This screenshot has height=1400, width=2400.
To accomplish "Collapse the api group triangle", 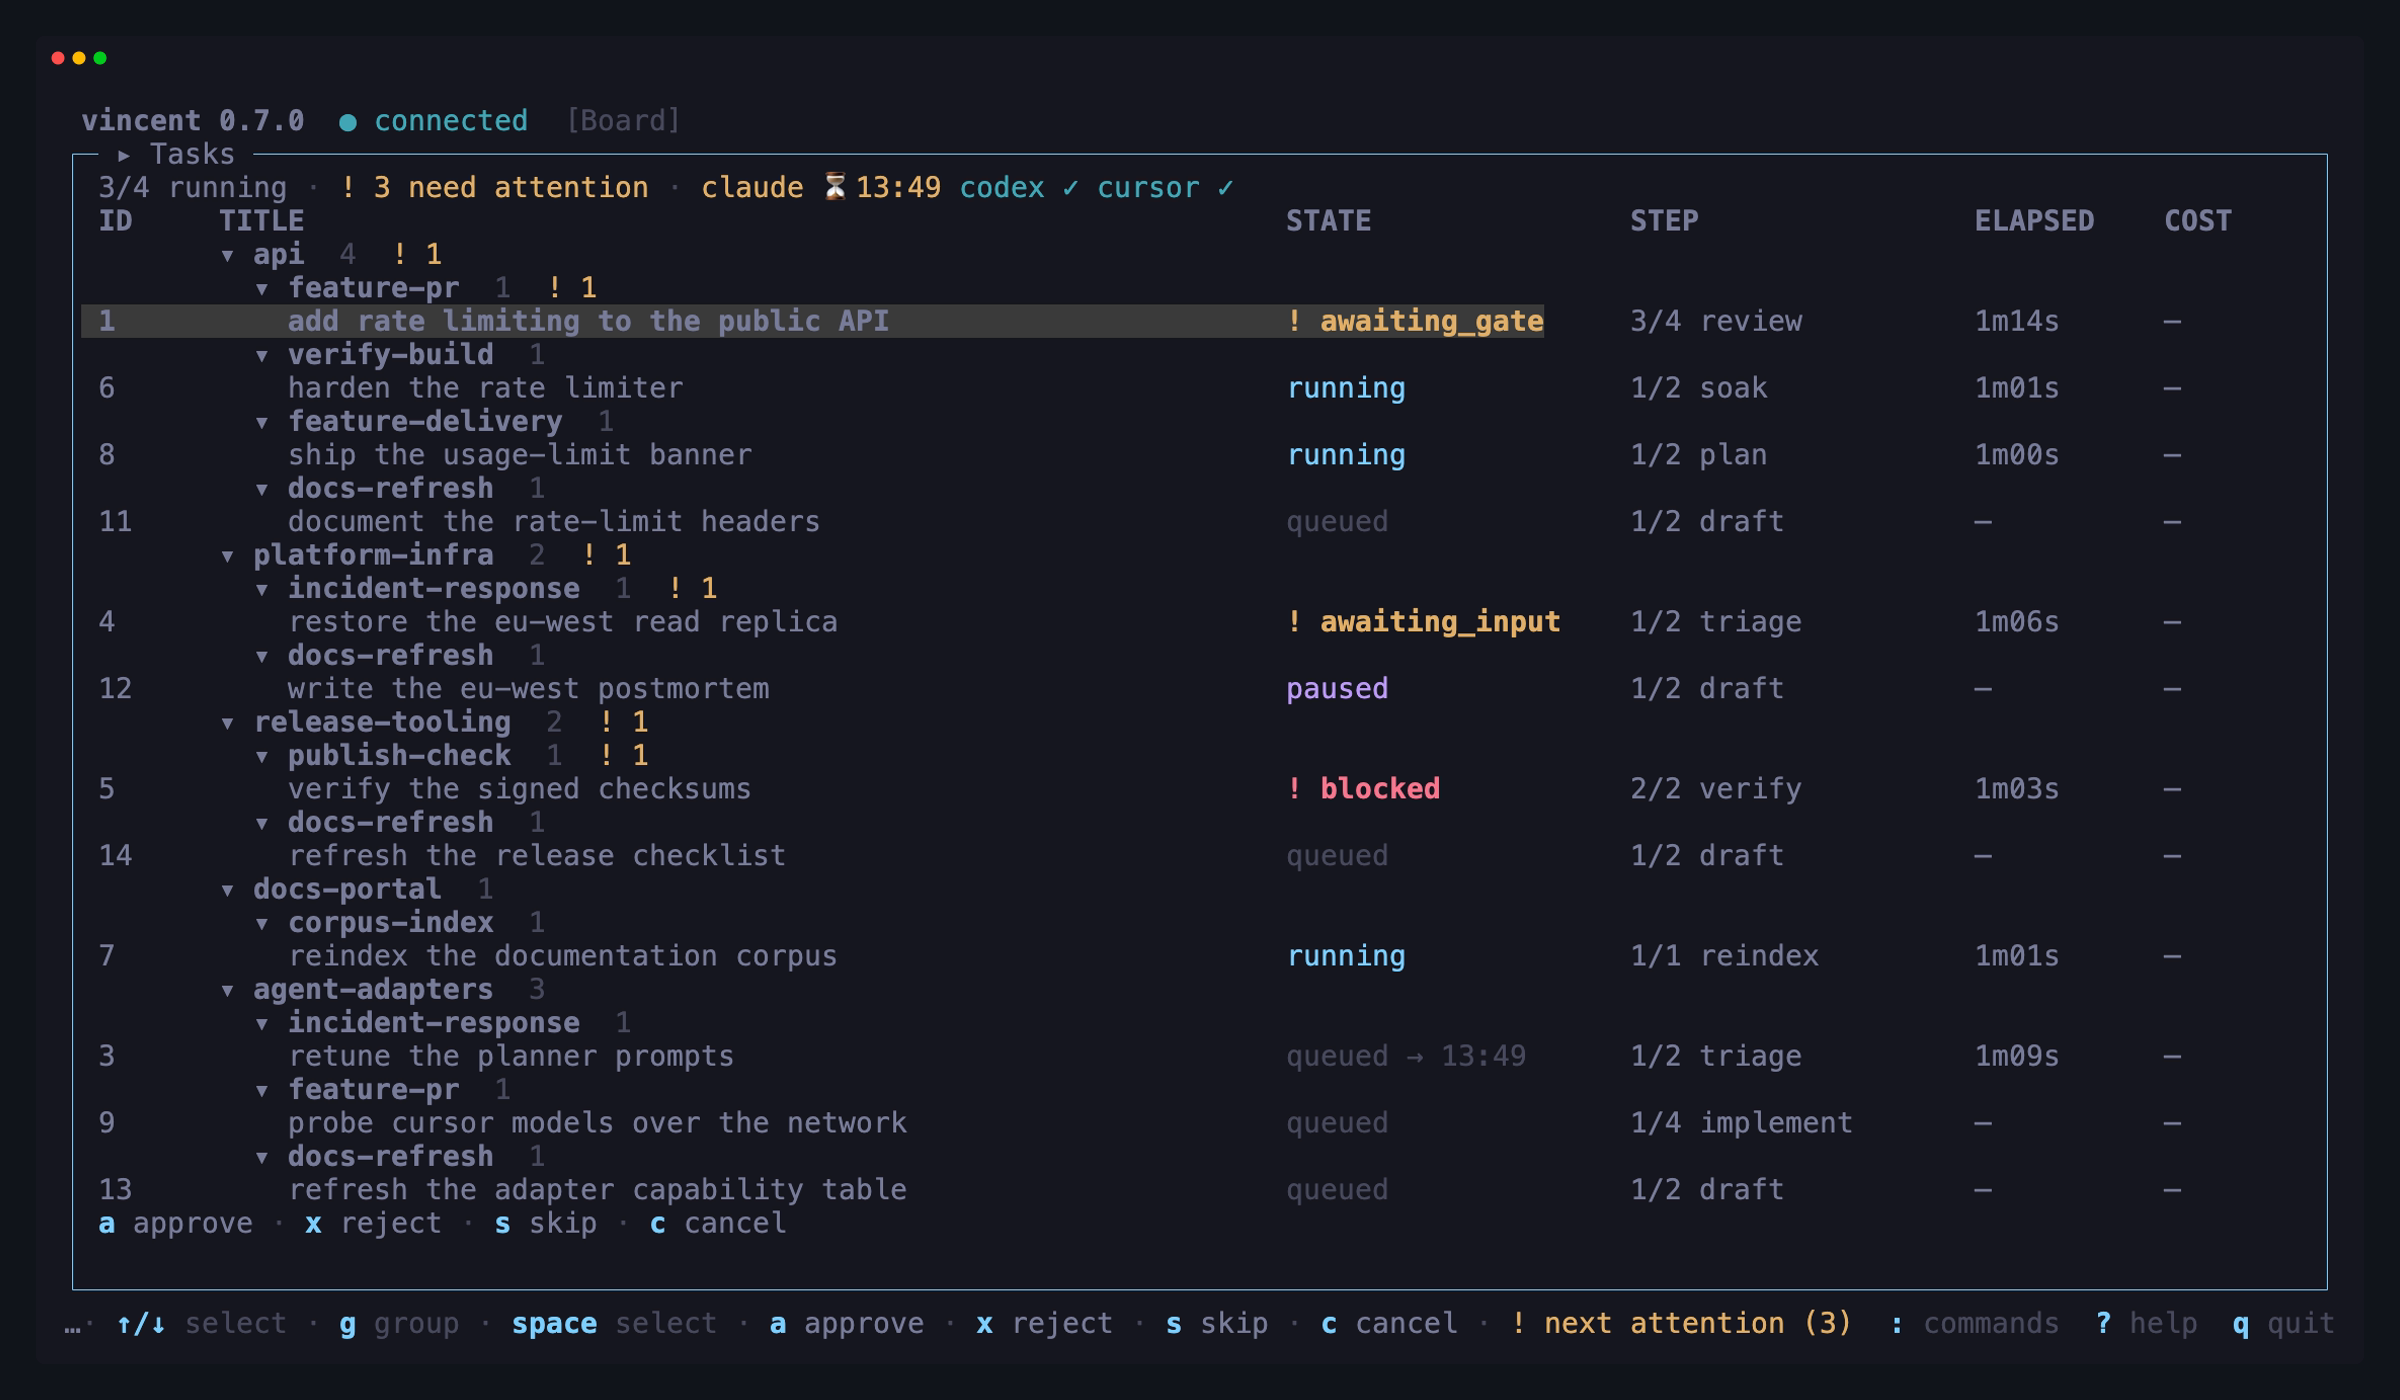I will pos(228,256).
